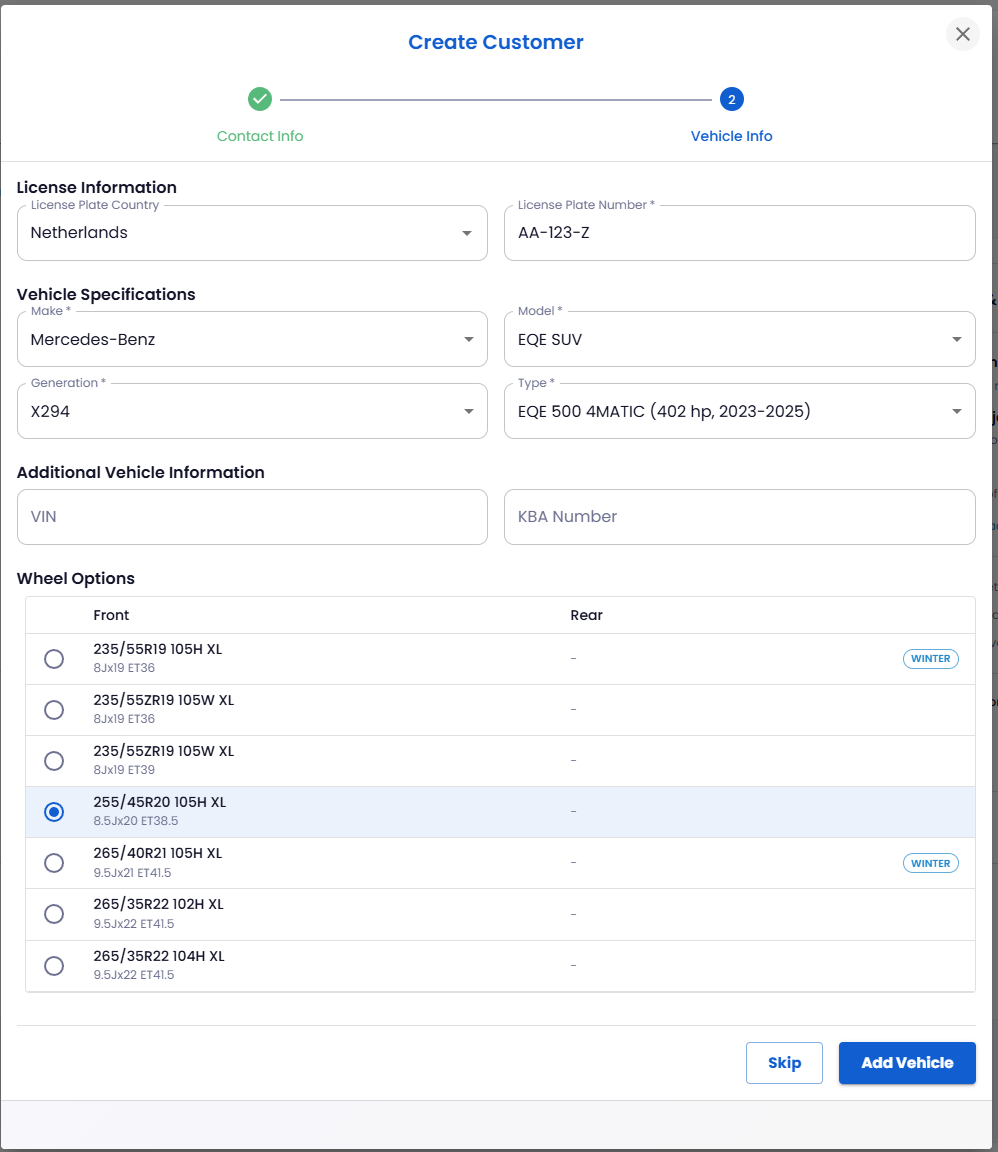Click WINTER badge on 265/40R21 row

click(x=930, y=863)
